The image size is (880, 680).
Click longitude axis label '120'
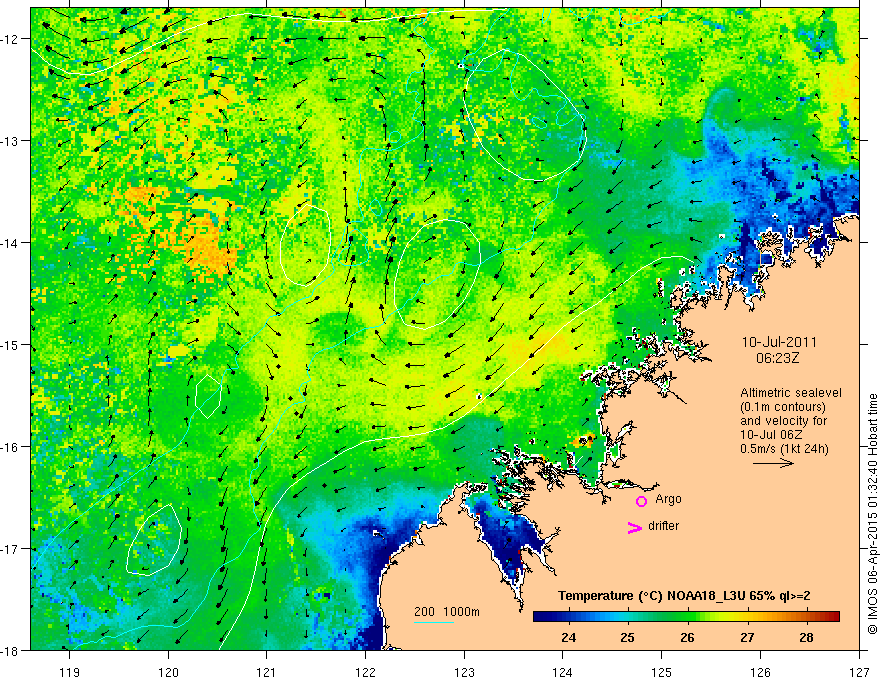[168, 672]
